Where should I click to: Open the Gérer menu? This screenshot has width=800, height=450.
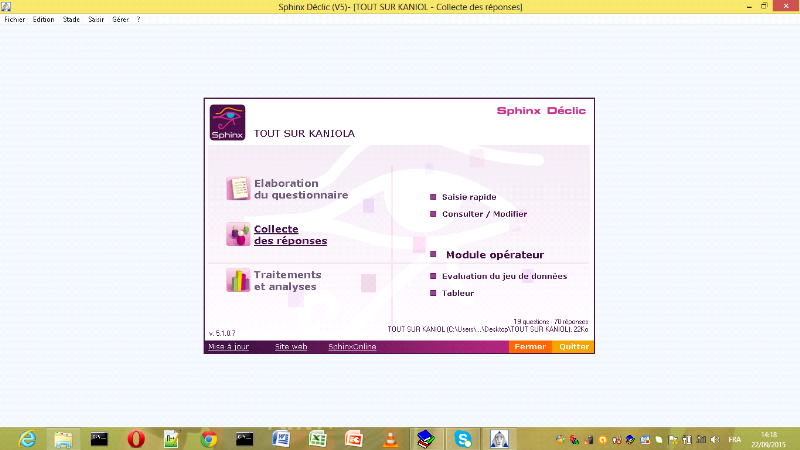coord(120,19)
